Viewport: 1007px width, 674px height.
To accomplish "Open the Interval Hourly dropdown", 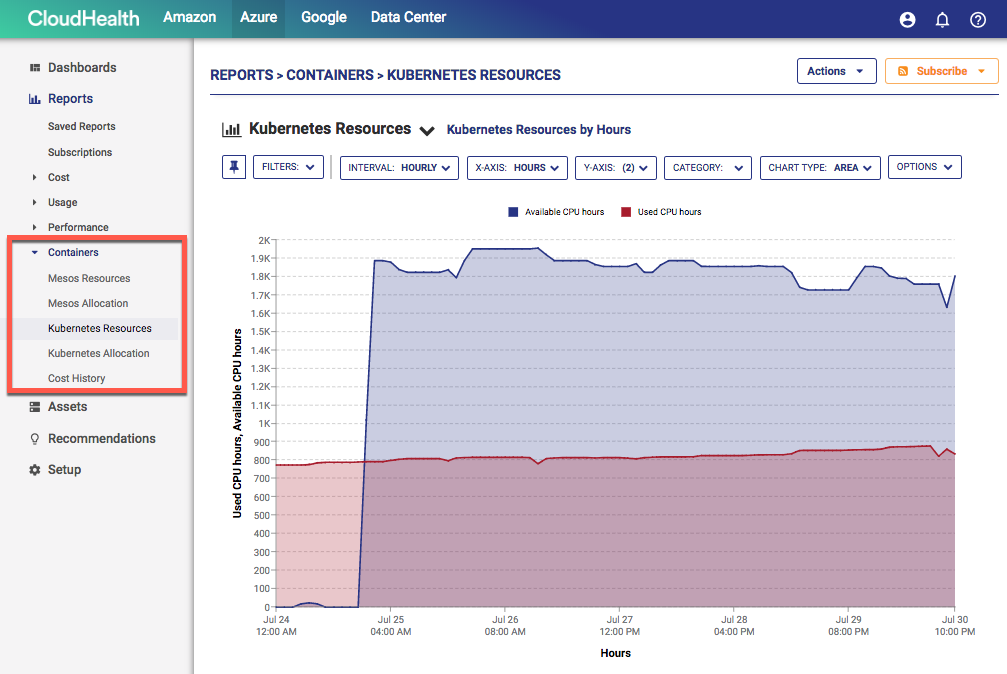I will tap(399, 168).
